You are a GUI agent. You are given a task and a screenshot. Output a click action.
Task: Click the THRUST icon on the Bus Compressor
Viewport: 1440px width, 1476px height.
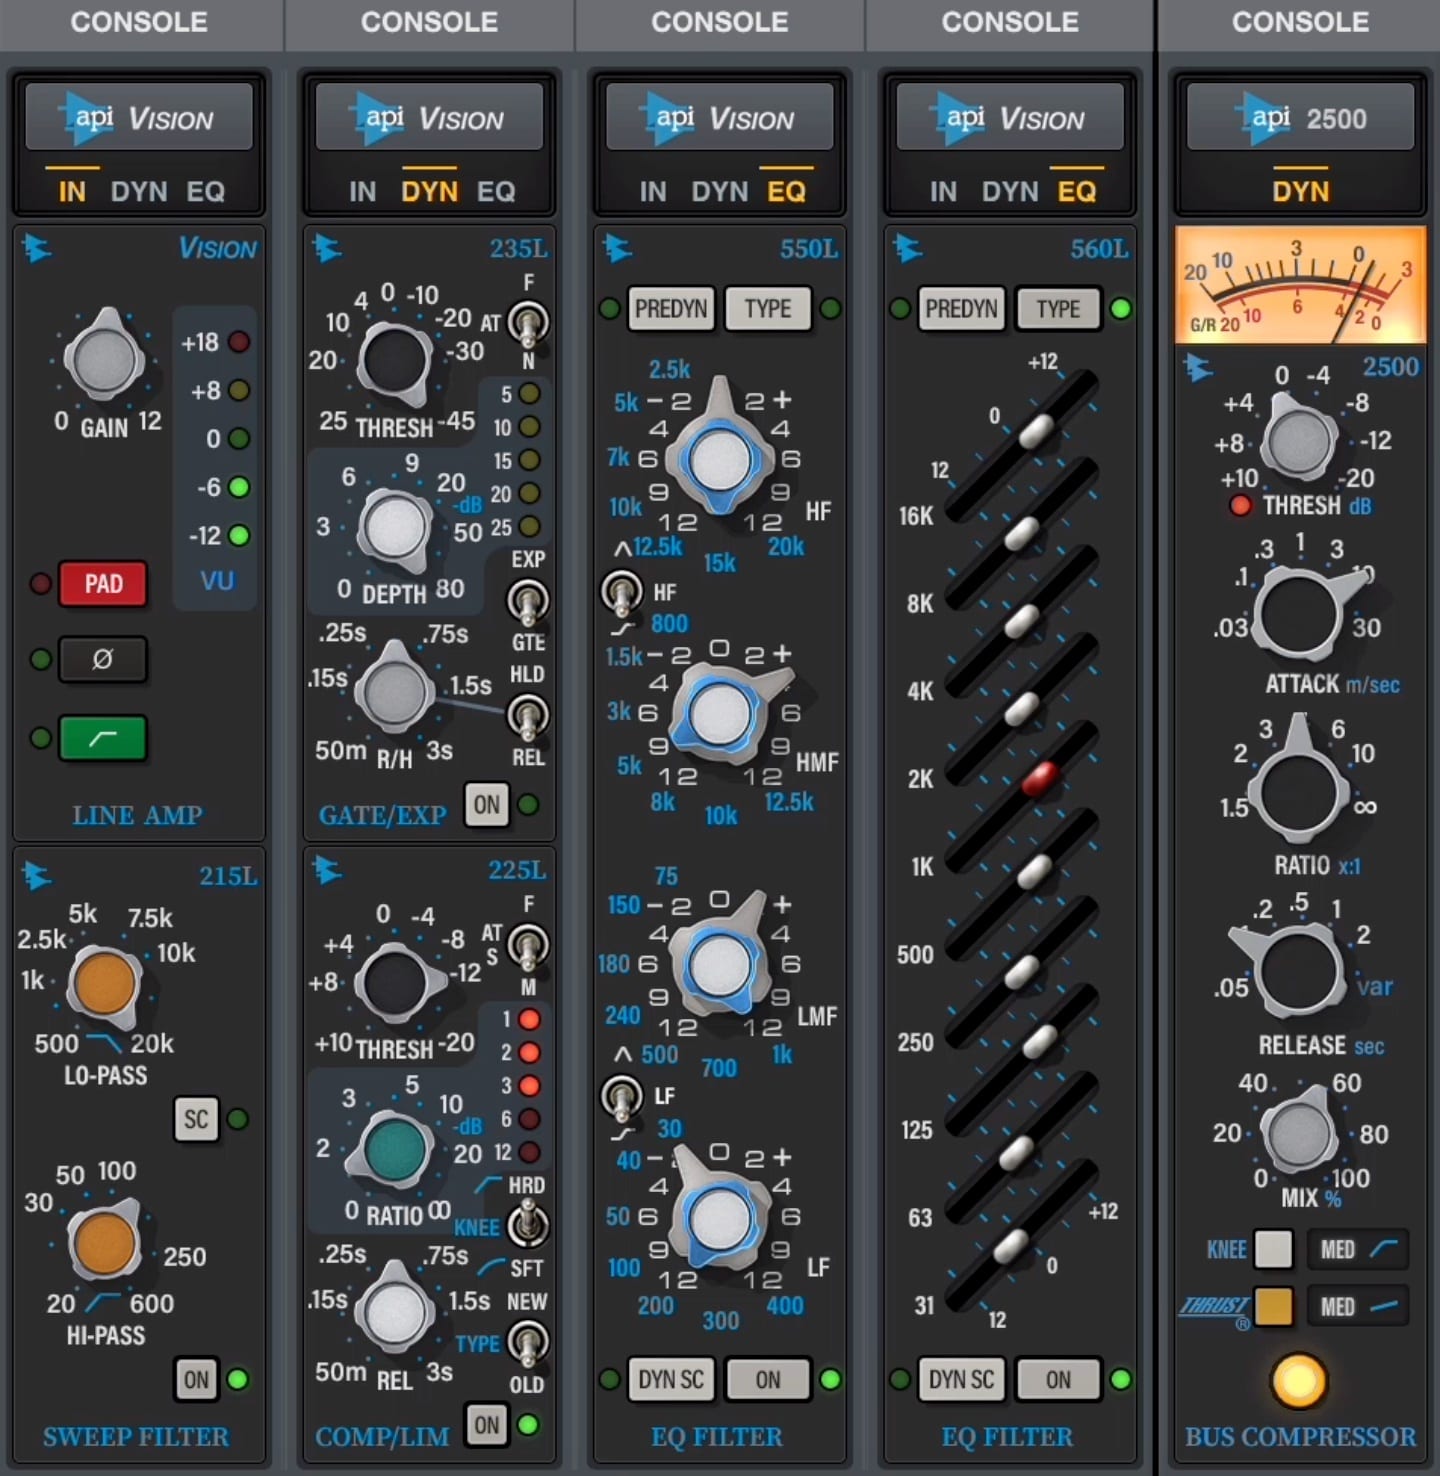click(1213, 1306)
